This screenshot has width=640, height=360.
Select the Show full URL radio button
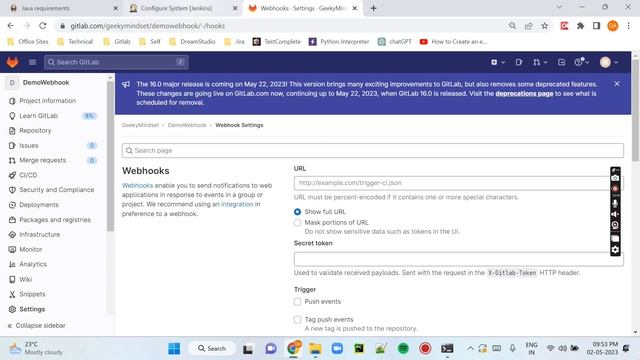pyautogui.click(x=298, y=212)
